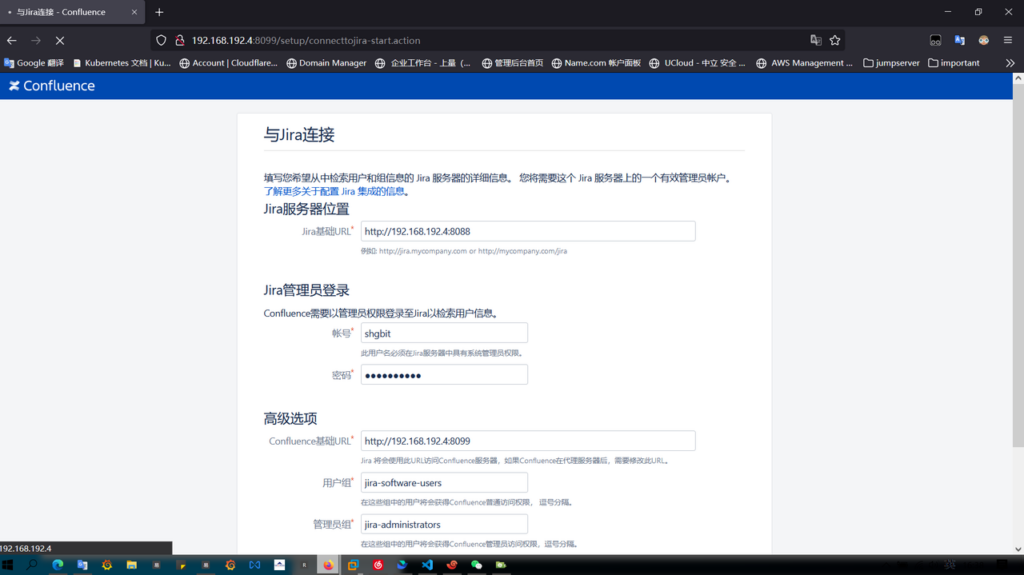Click the Confluence logo in header

click(52, 86)
